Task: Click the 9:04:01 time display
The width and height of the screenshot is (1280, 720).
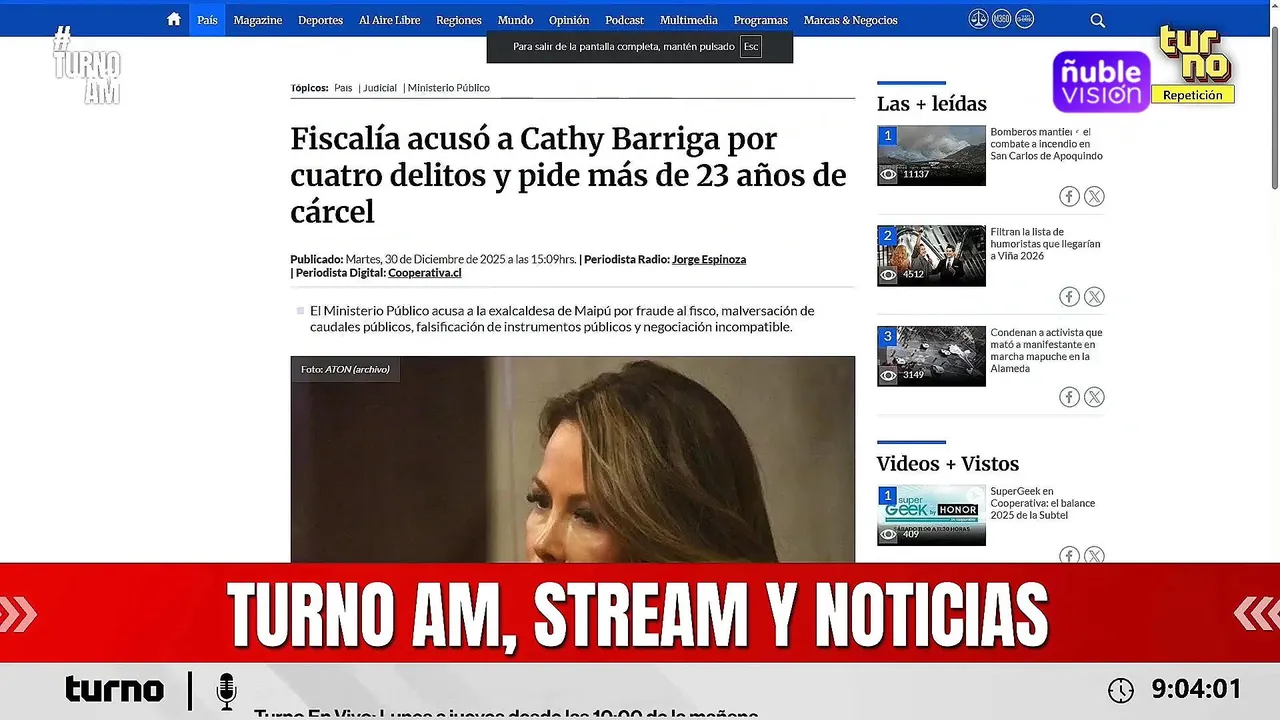Action: tap(1196, 690)
